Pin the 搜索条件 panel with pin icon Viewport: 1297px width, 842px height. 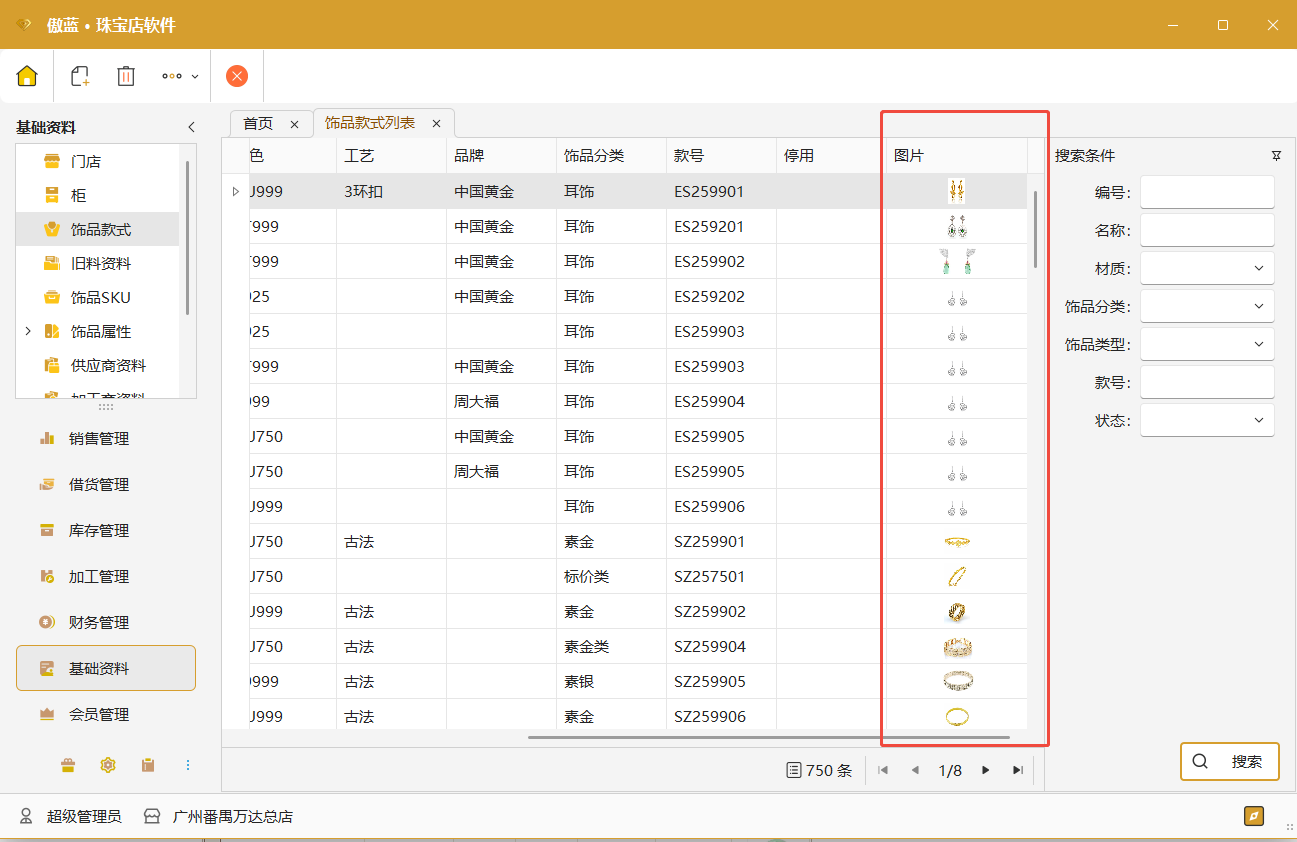(1276, 156)
